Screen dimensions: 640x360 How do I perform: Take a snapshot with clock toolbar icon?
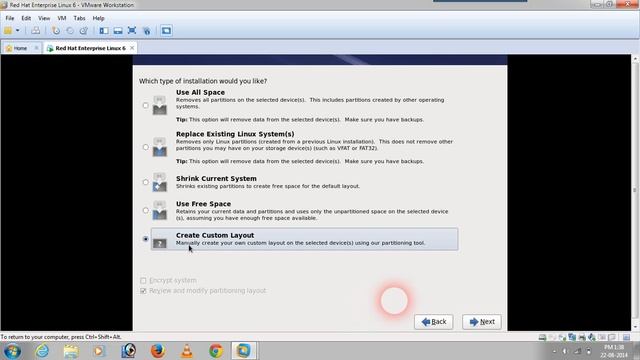(56, 31)
